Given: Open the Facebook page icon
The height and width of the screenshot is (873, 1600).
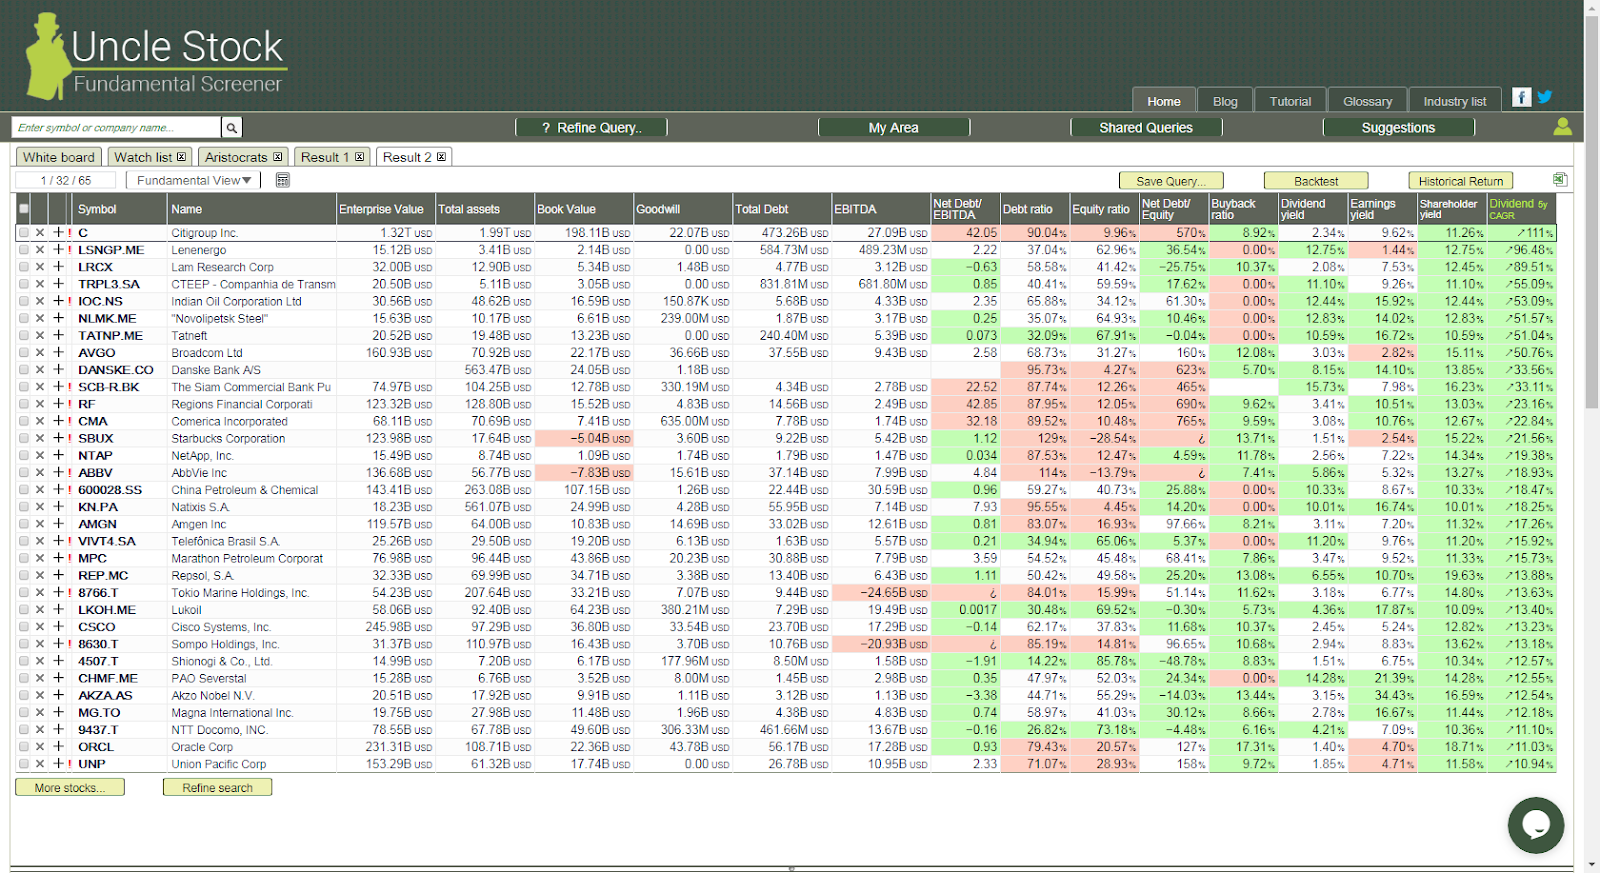Looking at the screenshot, I should click(1522, 97).
